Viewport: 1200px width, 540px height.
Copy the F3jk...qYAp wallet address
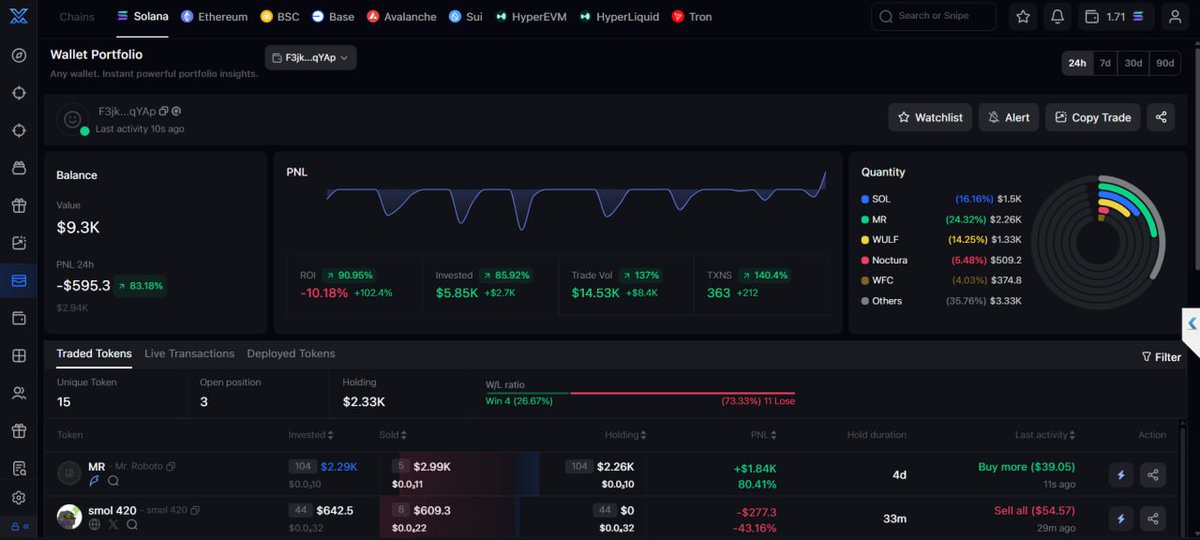coord(163,112)
